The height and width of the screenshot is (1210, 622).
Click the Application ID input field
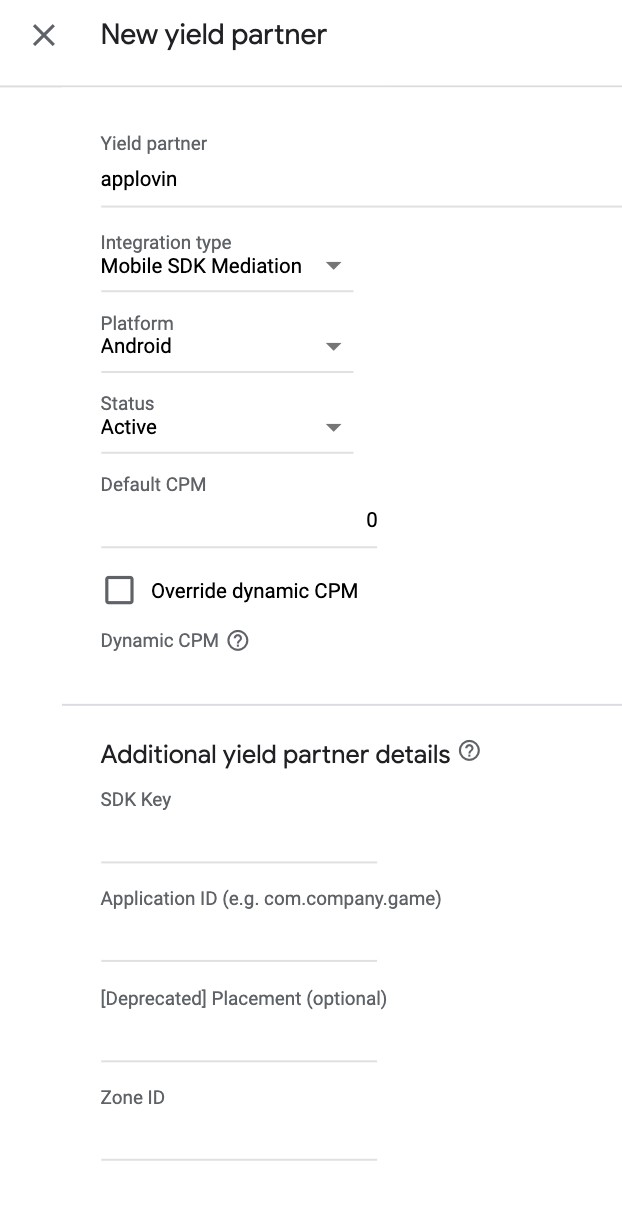click(238, 939)
